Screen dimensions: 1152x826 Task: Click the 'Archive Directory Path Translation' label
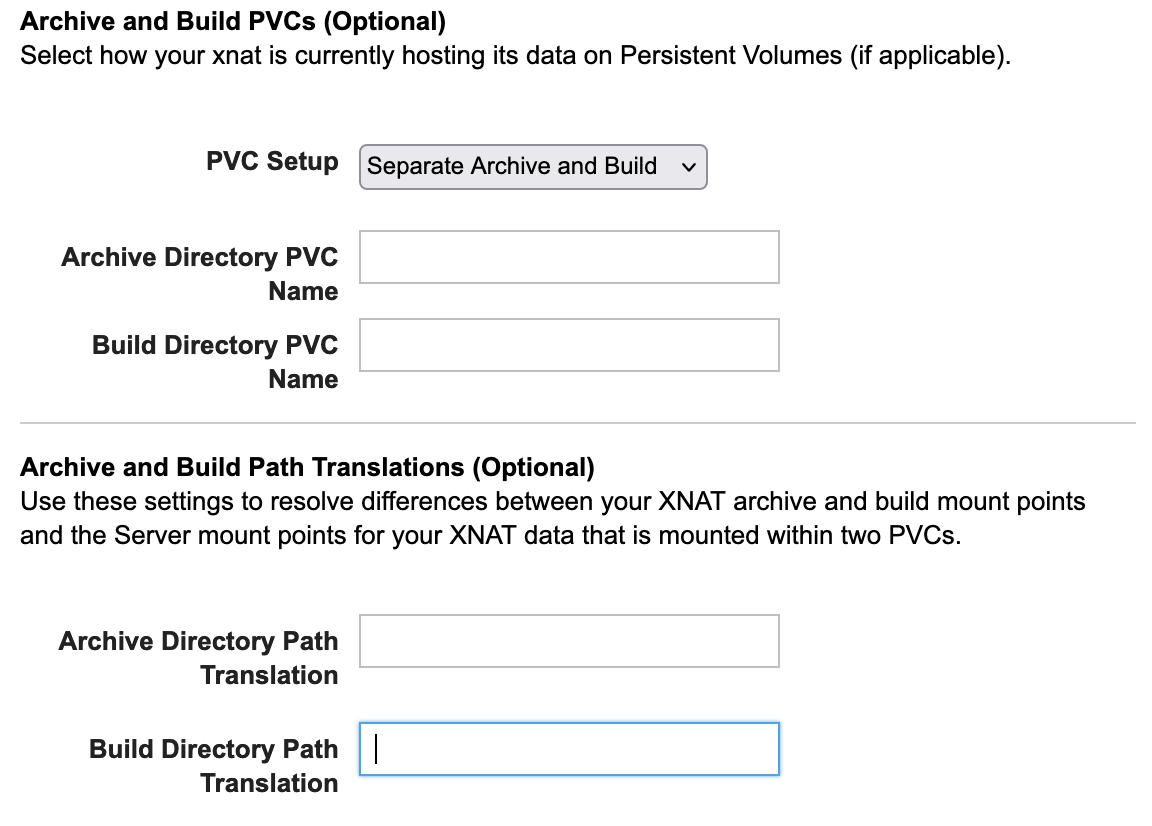pos(198,658)
